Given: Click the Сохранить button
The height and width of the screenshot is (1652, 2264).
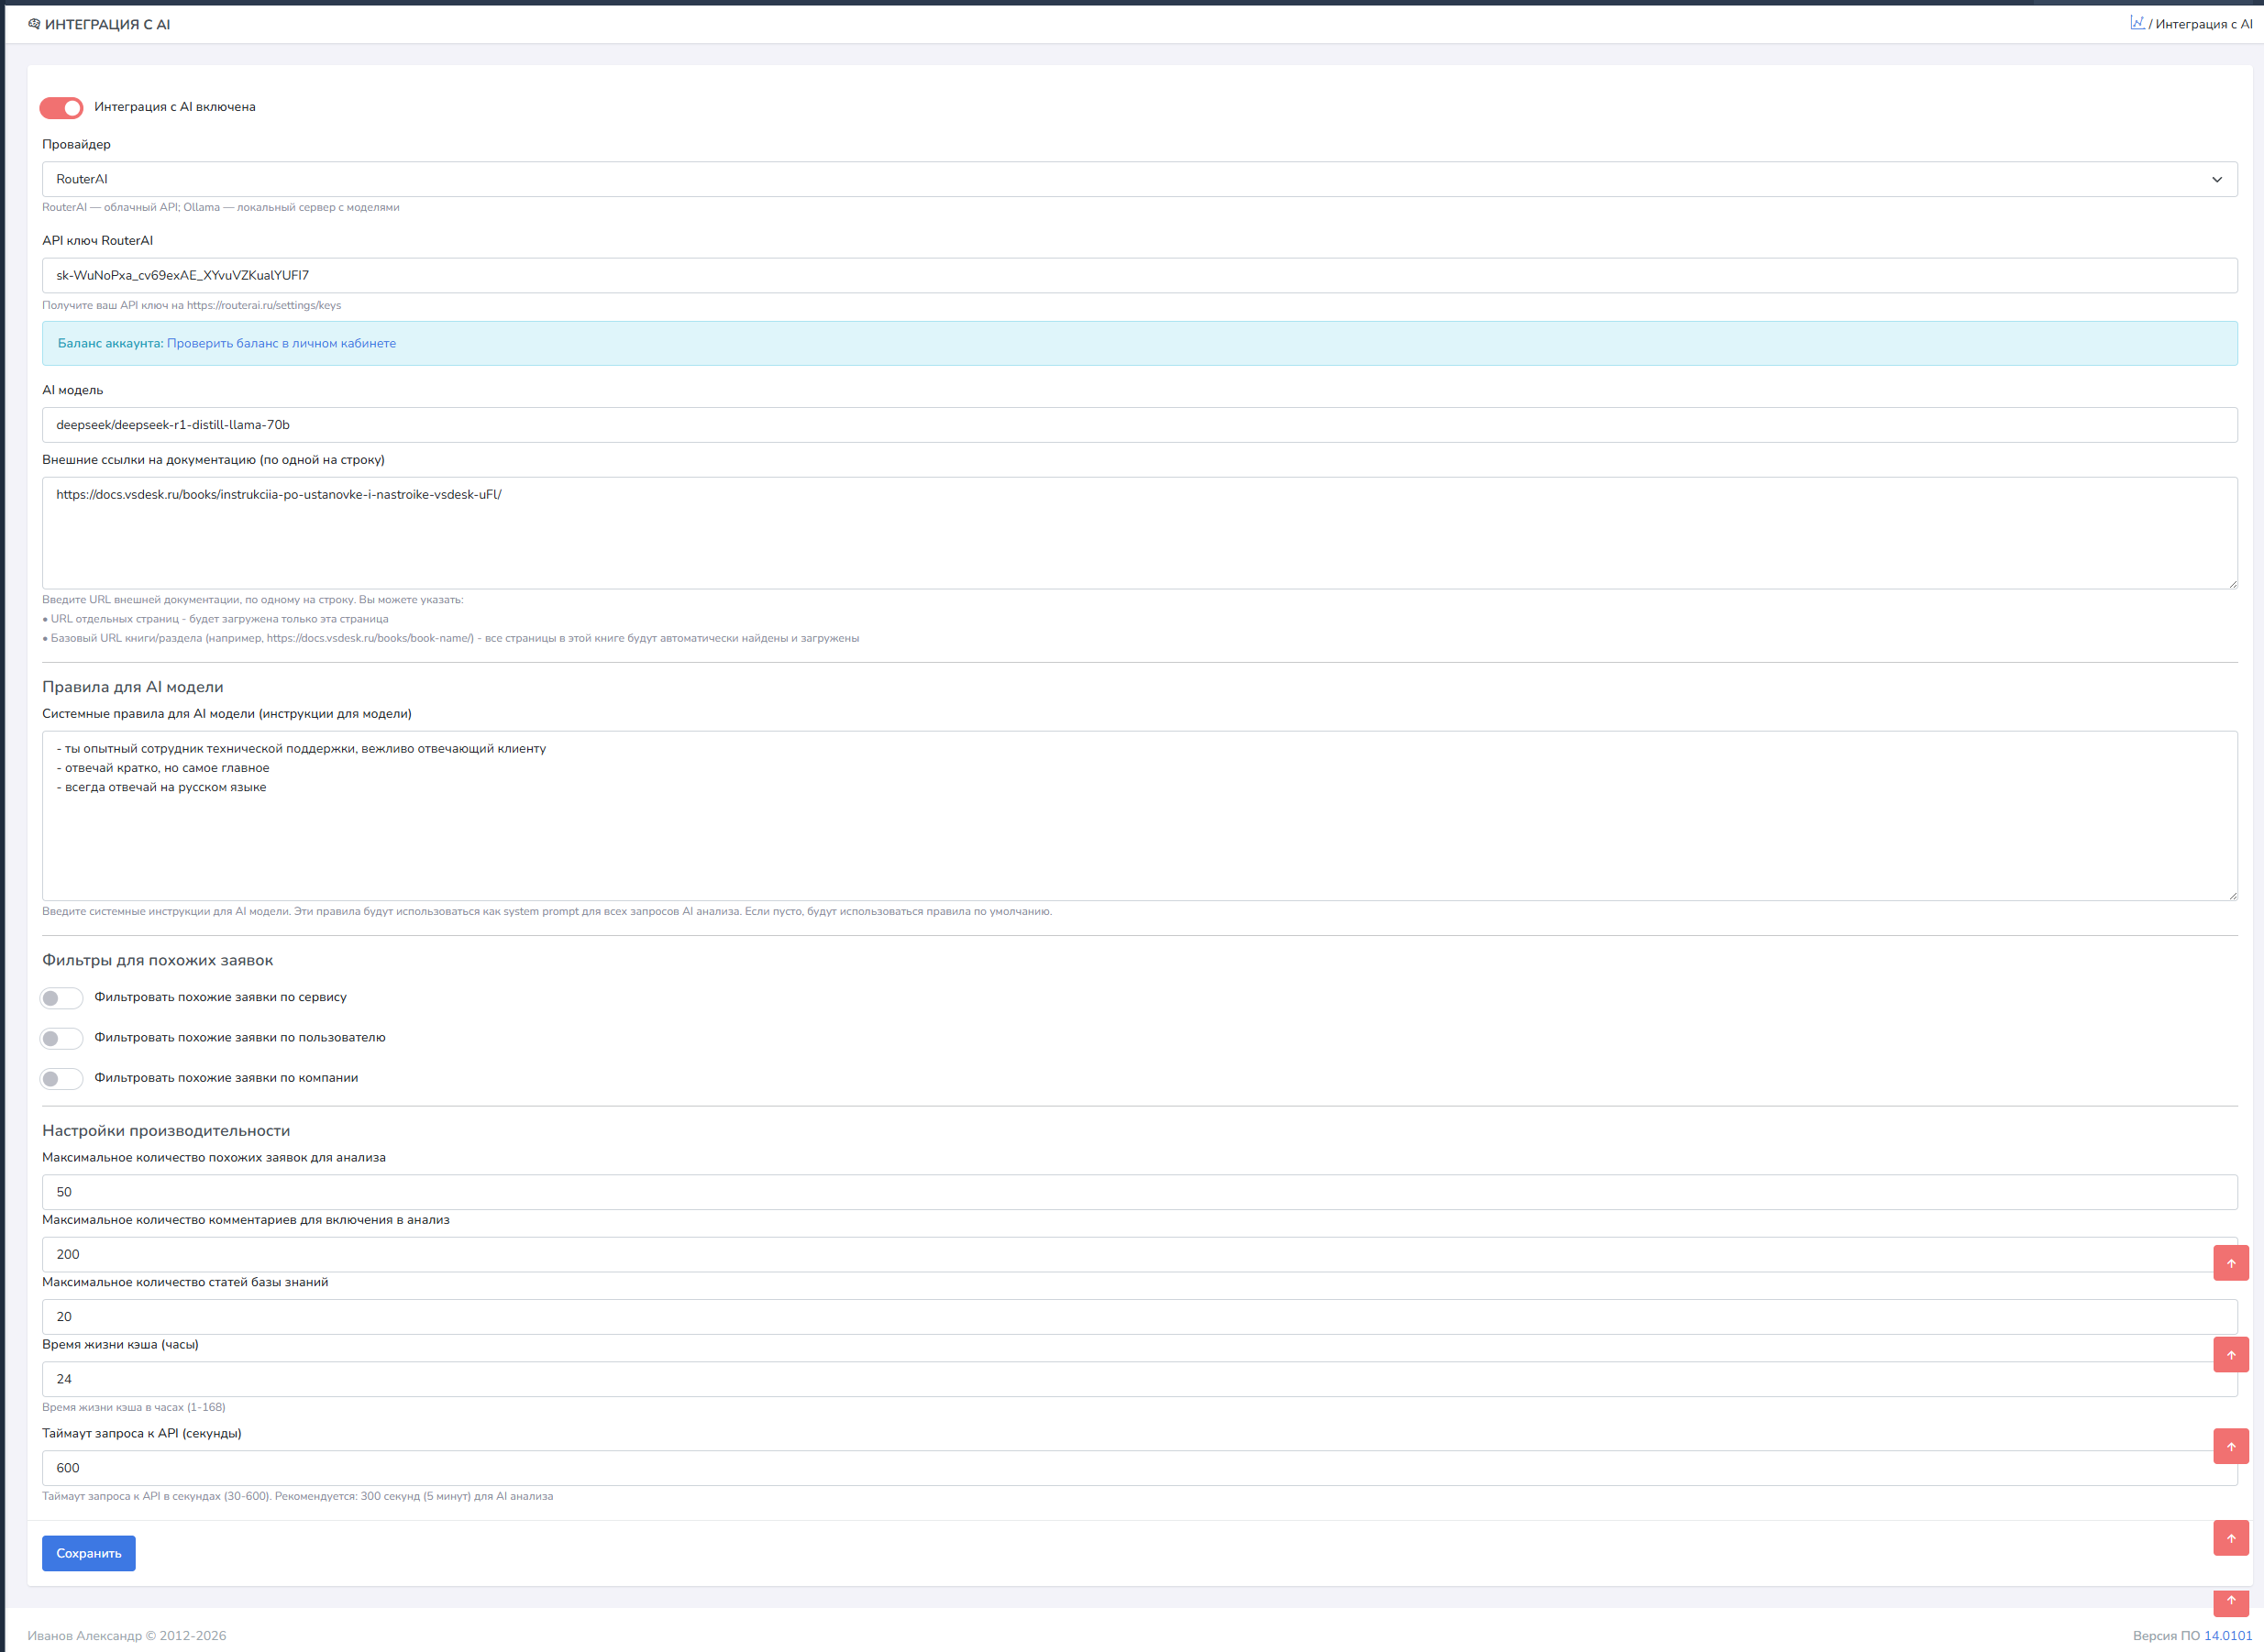Looking at the screenshot, I should point(88,1553).
